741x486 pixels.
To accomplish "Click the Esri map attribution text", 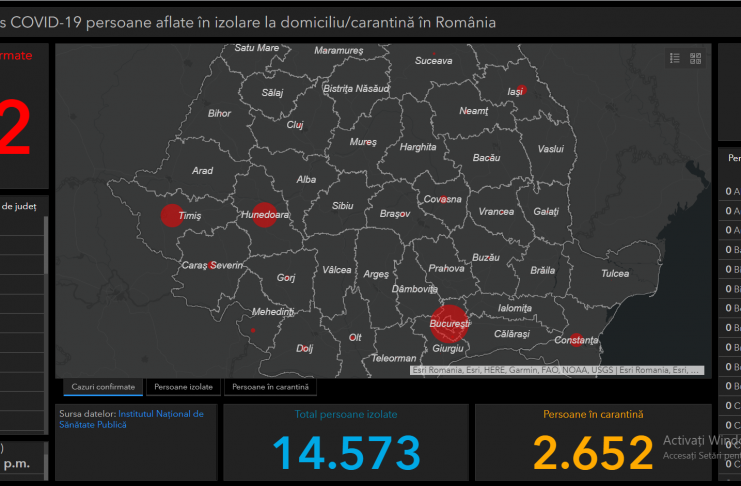I will [556, 370].
